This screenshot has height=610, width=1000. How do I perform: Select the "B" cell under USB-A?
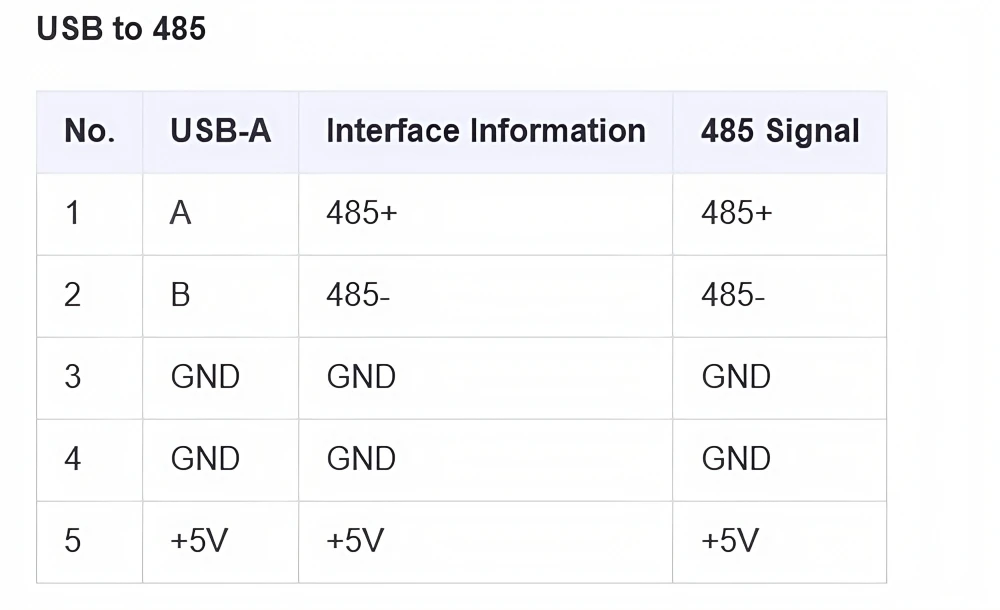[180, 295]
